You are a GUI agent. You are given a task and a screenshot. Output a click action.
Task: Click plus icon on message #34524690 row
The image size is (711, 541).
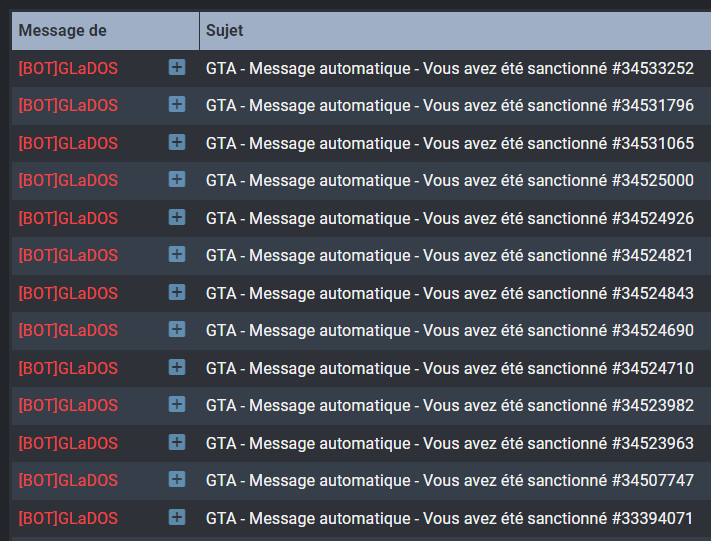[177, 330]
